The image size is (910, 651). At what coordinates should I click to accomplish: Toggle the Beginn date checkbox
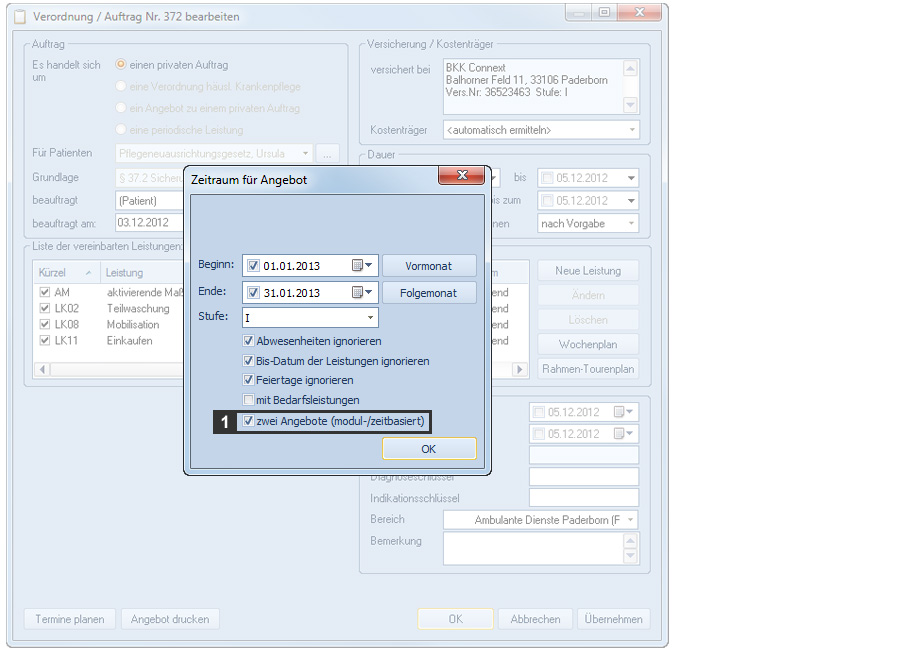253,266
